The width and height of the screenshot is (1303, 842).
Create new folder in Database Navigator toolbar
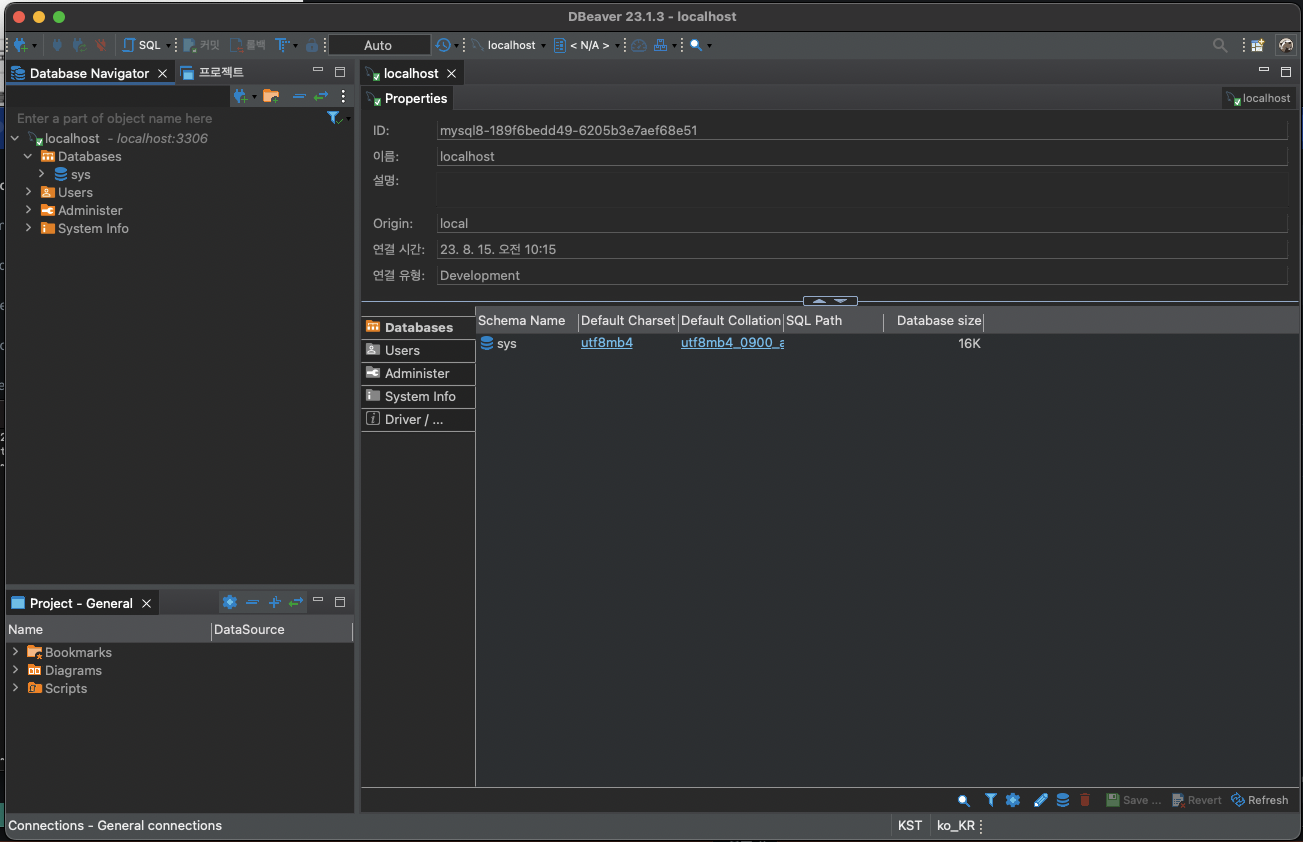[x=271, y=96]
